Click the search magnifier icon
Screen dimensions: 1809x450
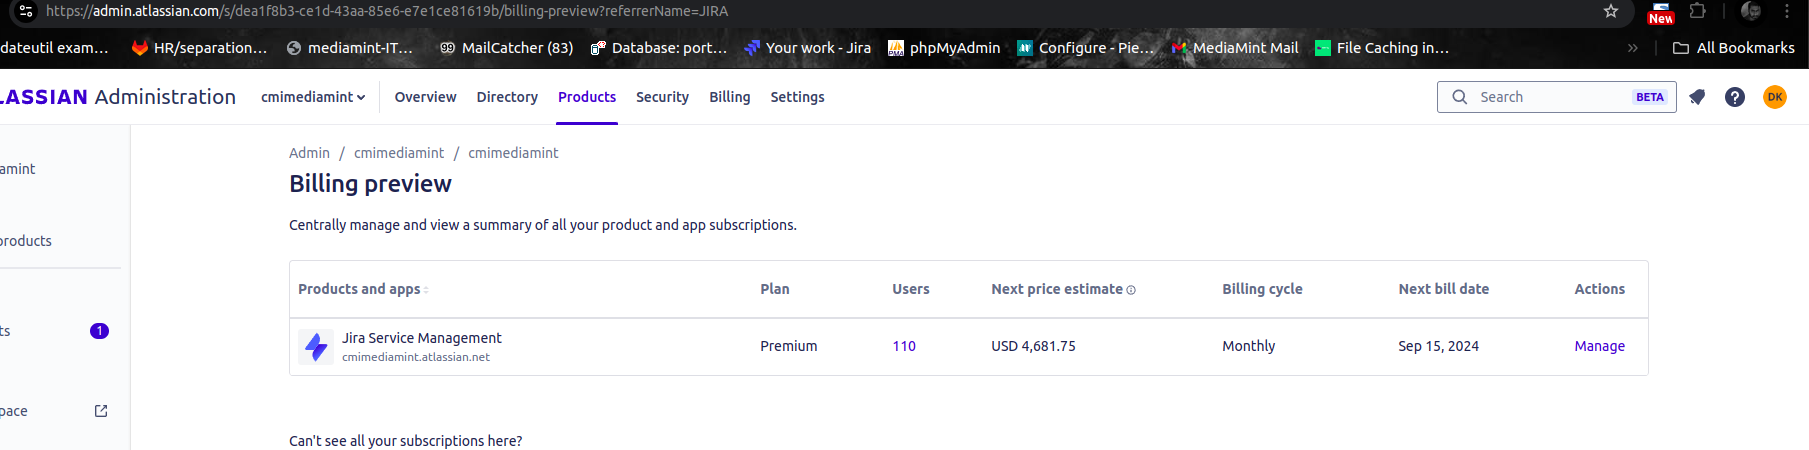tap(1460, 97)
